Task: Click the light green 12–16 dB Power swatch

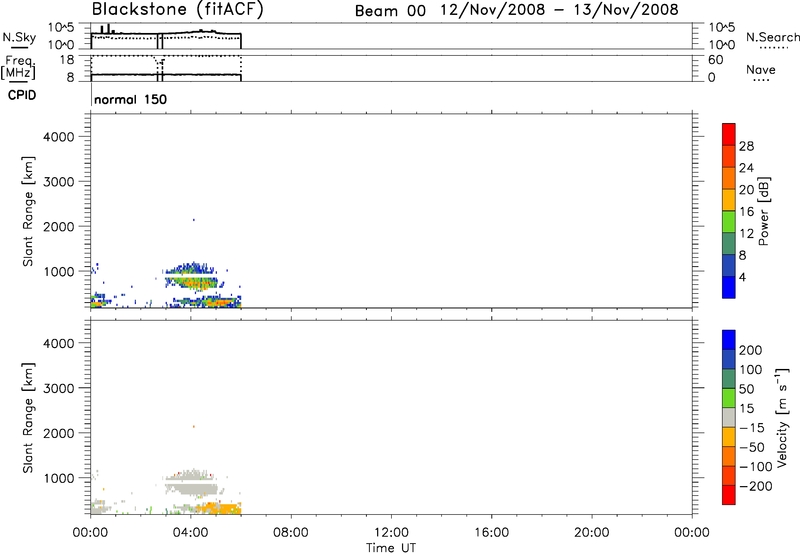Action: coord(729,221)
